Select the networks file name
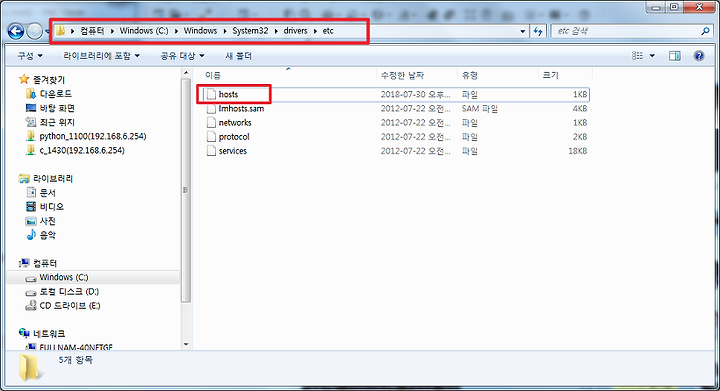Image resolution: width=720 pixels, height=391 pixels. pyautogui.click(x=235, y=123)
